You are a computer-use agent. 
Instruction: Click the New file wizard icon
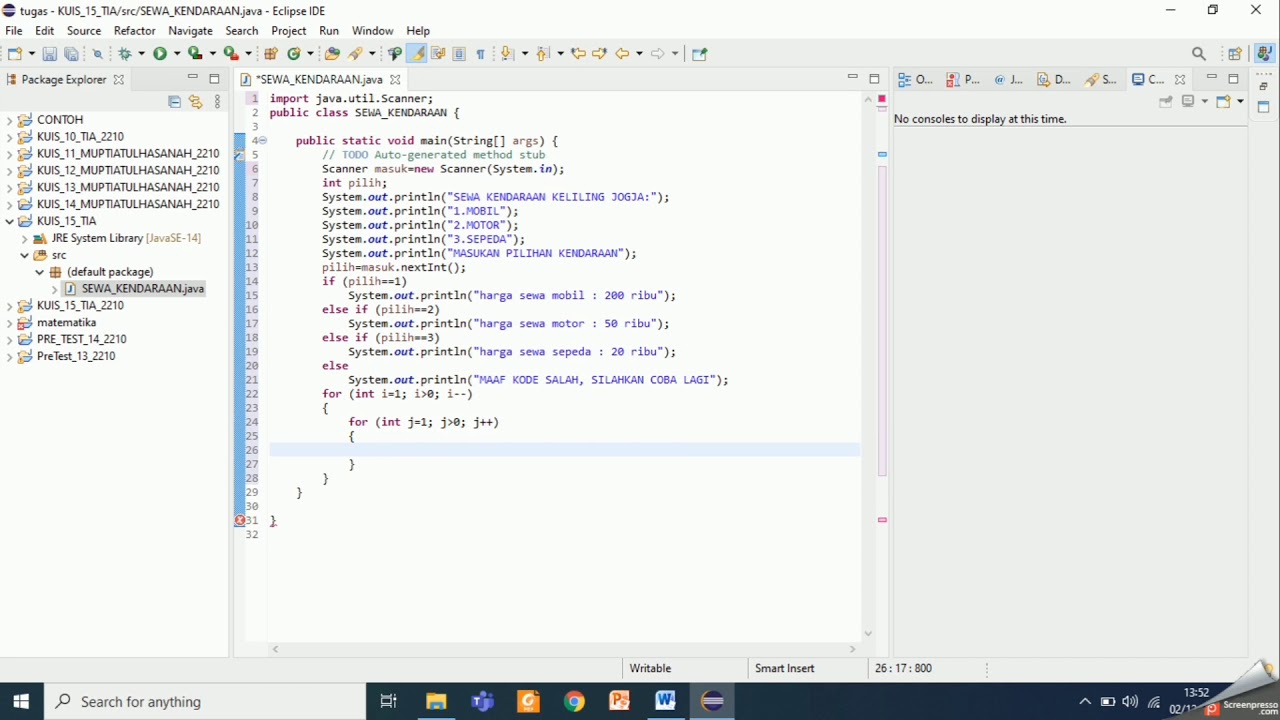click(x=15, y=54)
